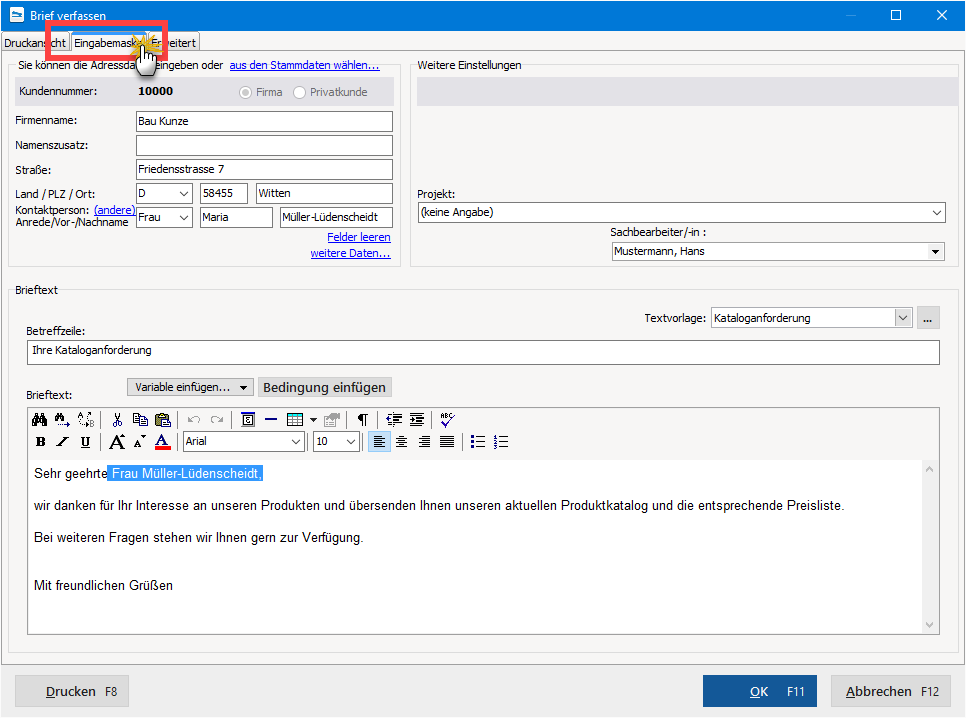Open Variable einfügen dropdown
966x718 pixels.
click(190, 387)
